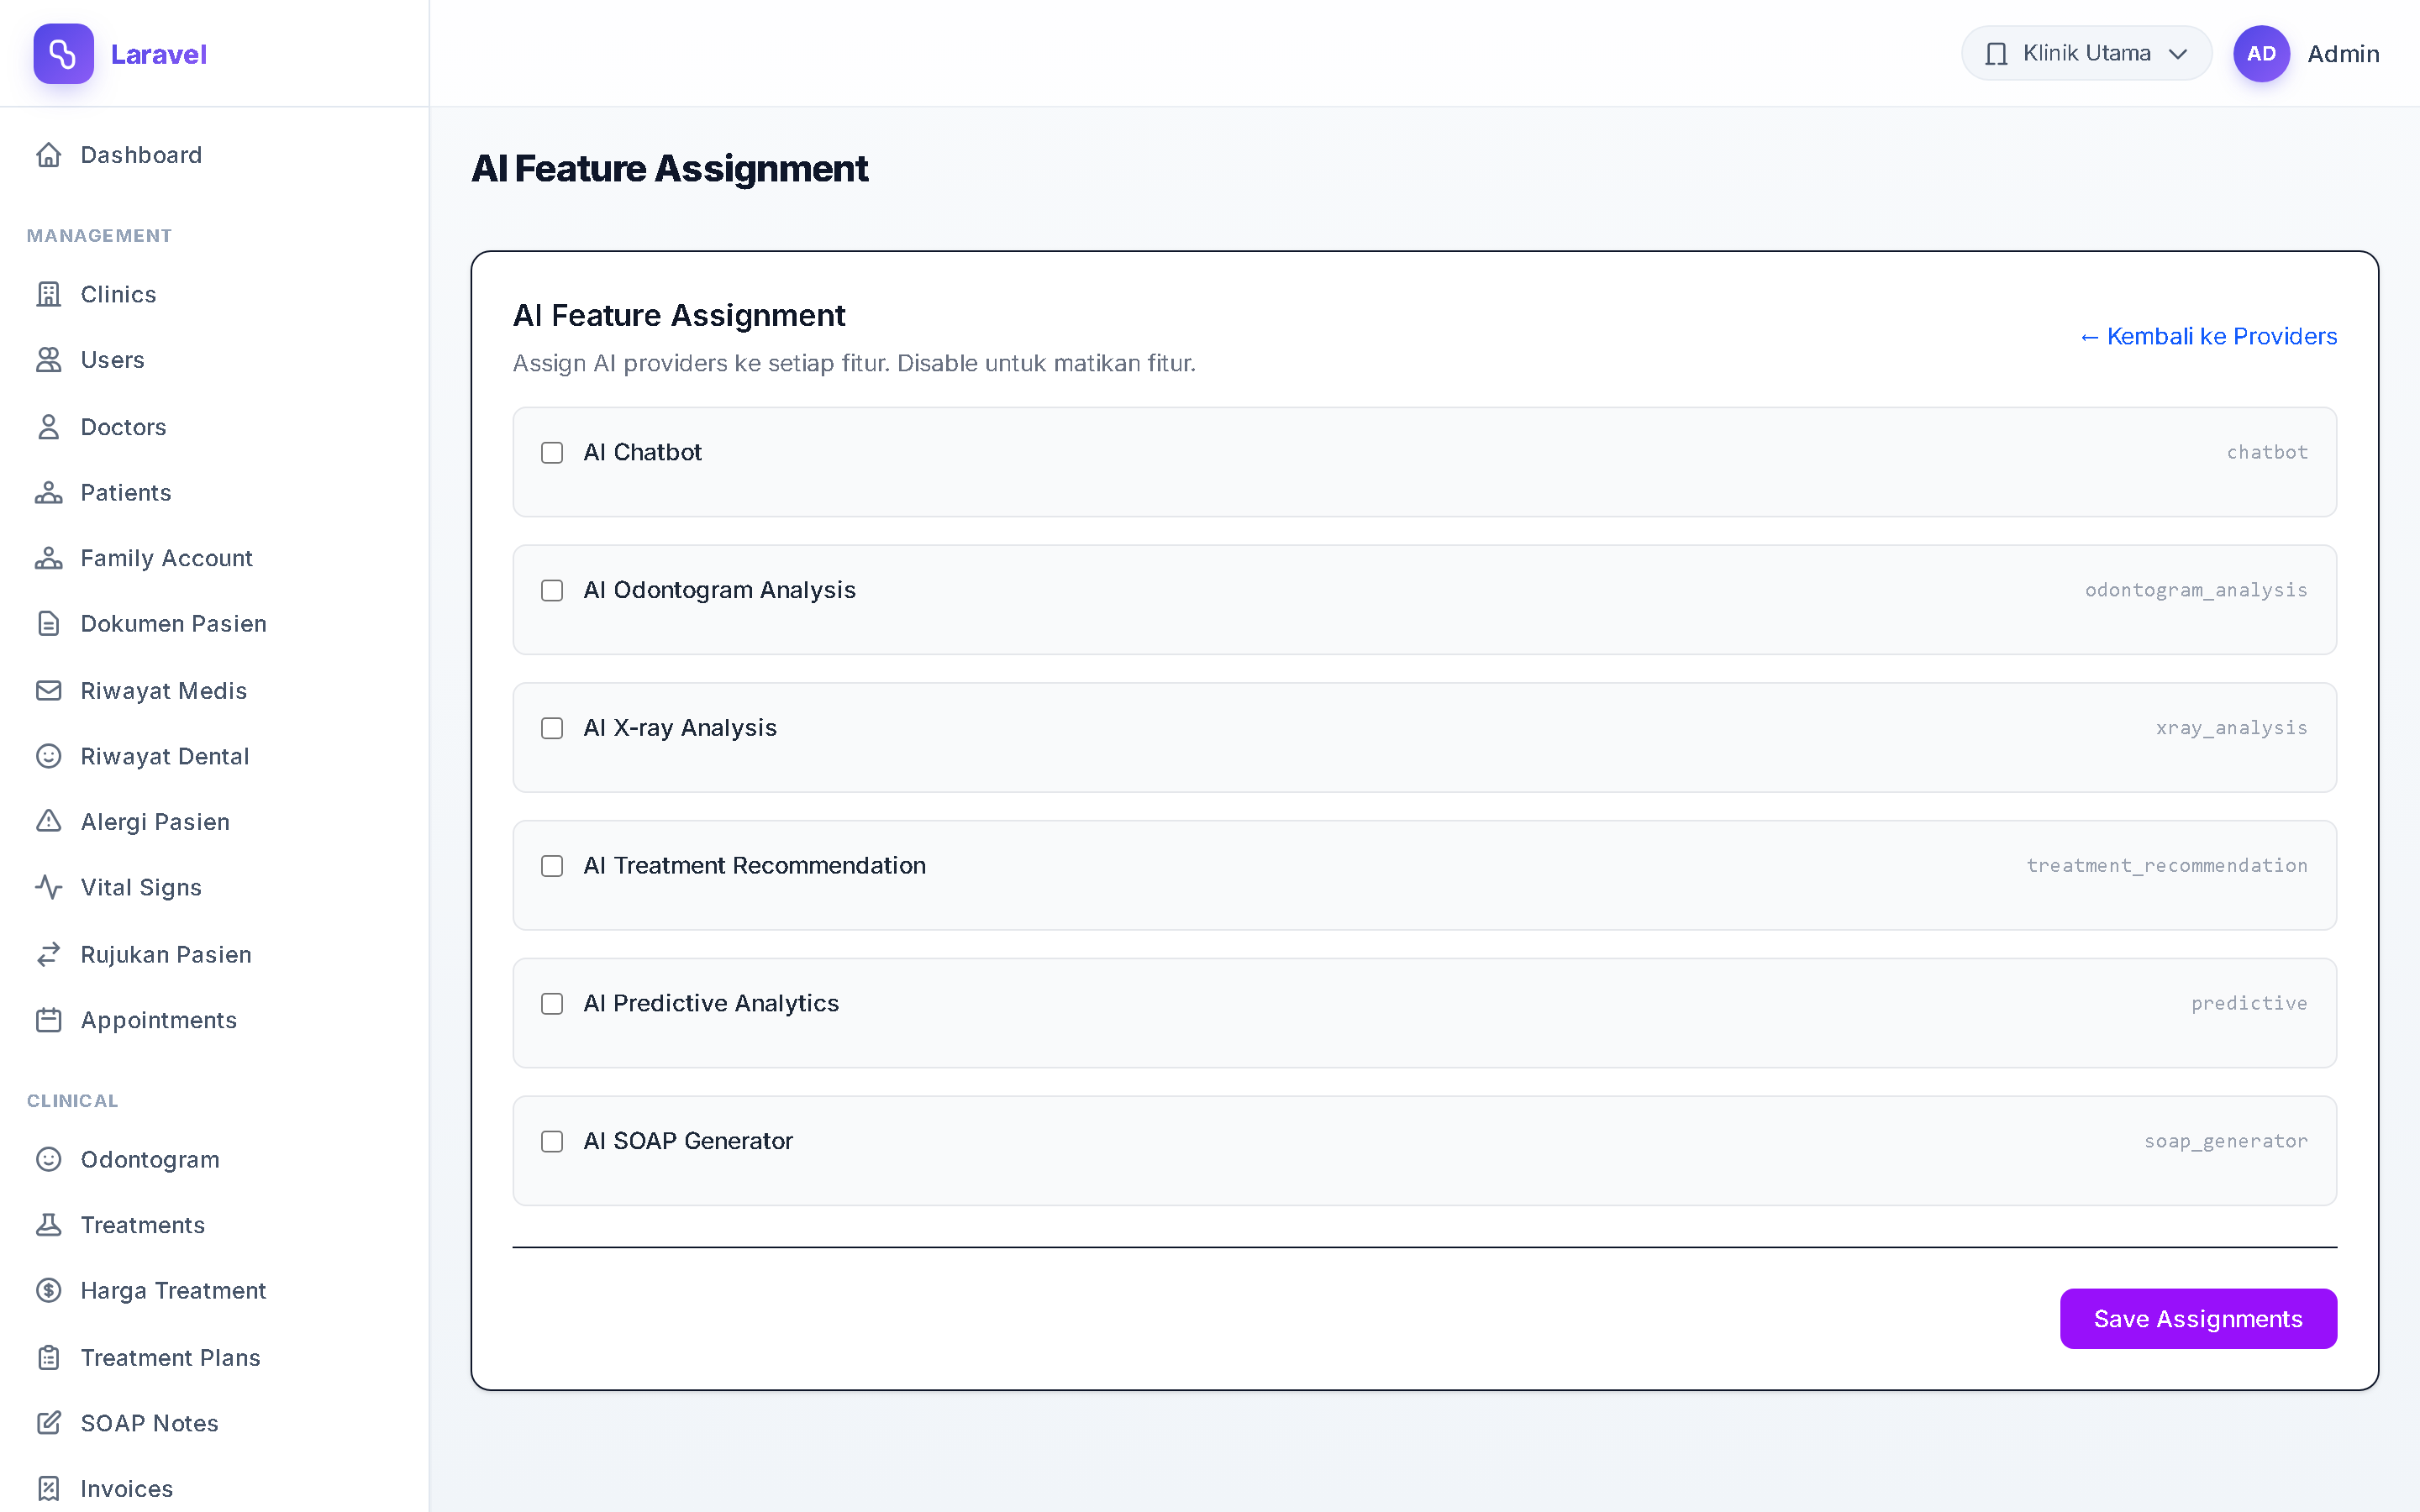
Task: Click the AI Predictive Analytics label
Action: click(711, 1003)
